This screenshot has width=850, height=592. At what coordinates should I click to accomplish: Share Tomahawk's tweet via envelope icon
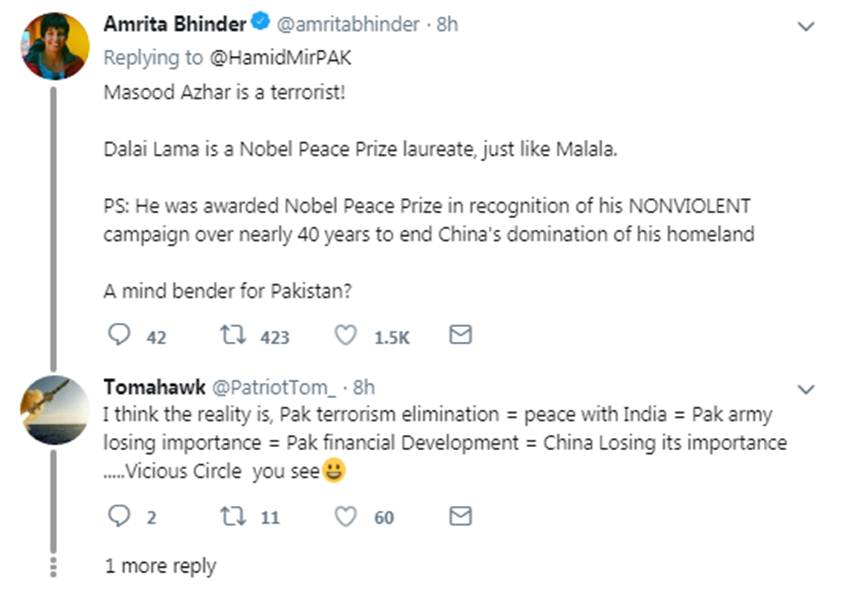460,516
